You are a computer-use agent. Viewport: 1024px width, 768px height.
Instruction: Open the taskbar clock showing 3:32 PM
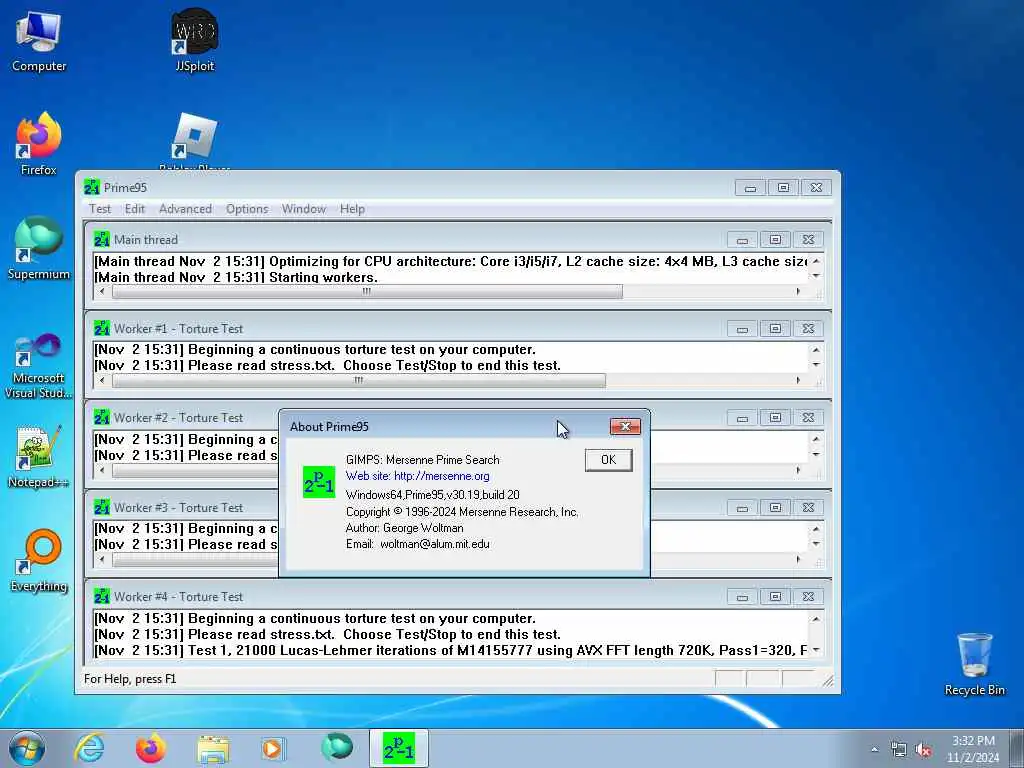(973, 749)
